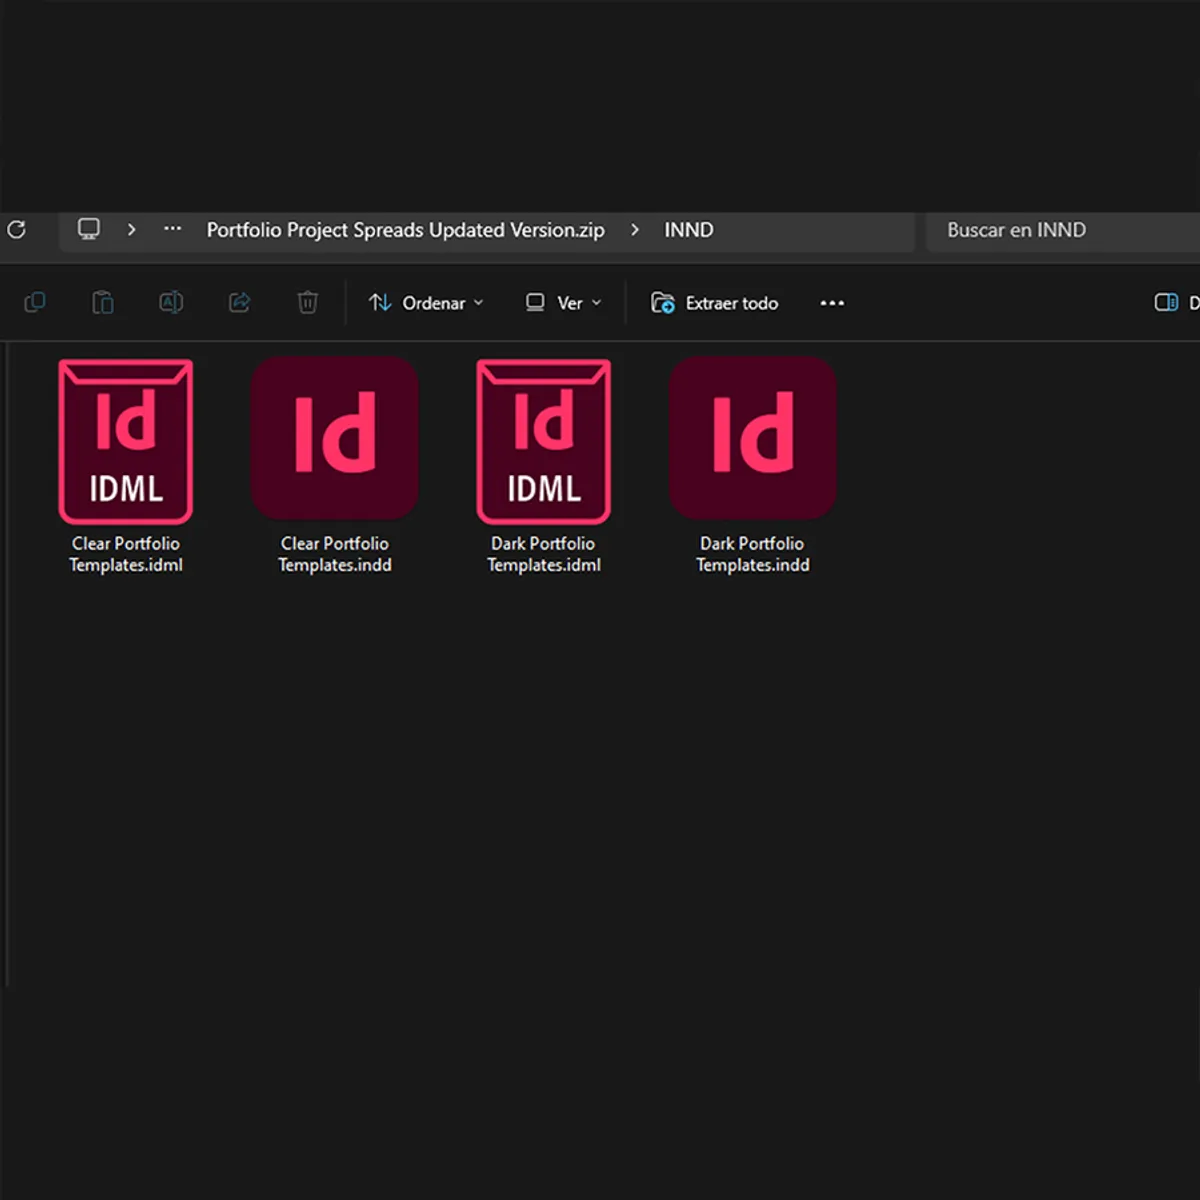The height and width of the screenshot is (1200, 1200).
Task: Click the Delete trash icon
Action: 307,302
